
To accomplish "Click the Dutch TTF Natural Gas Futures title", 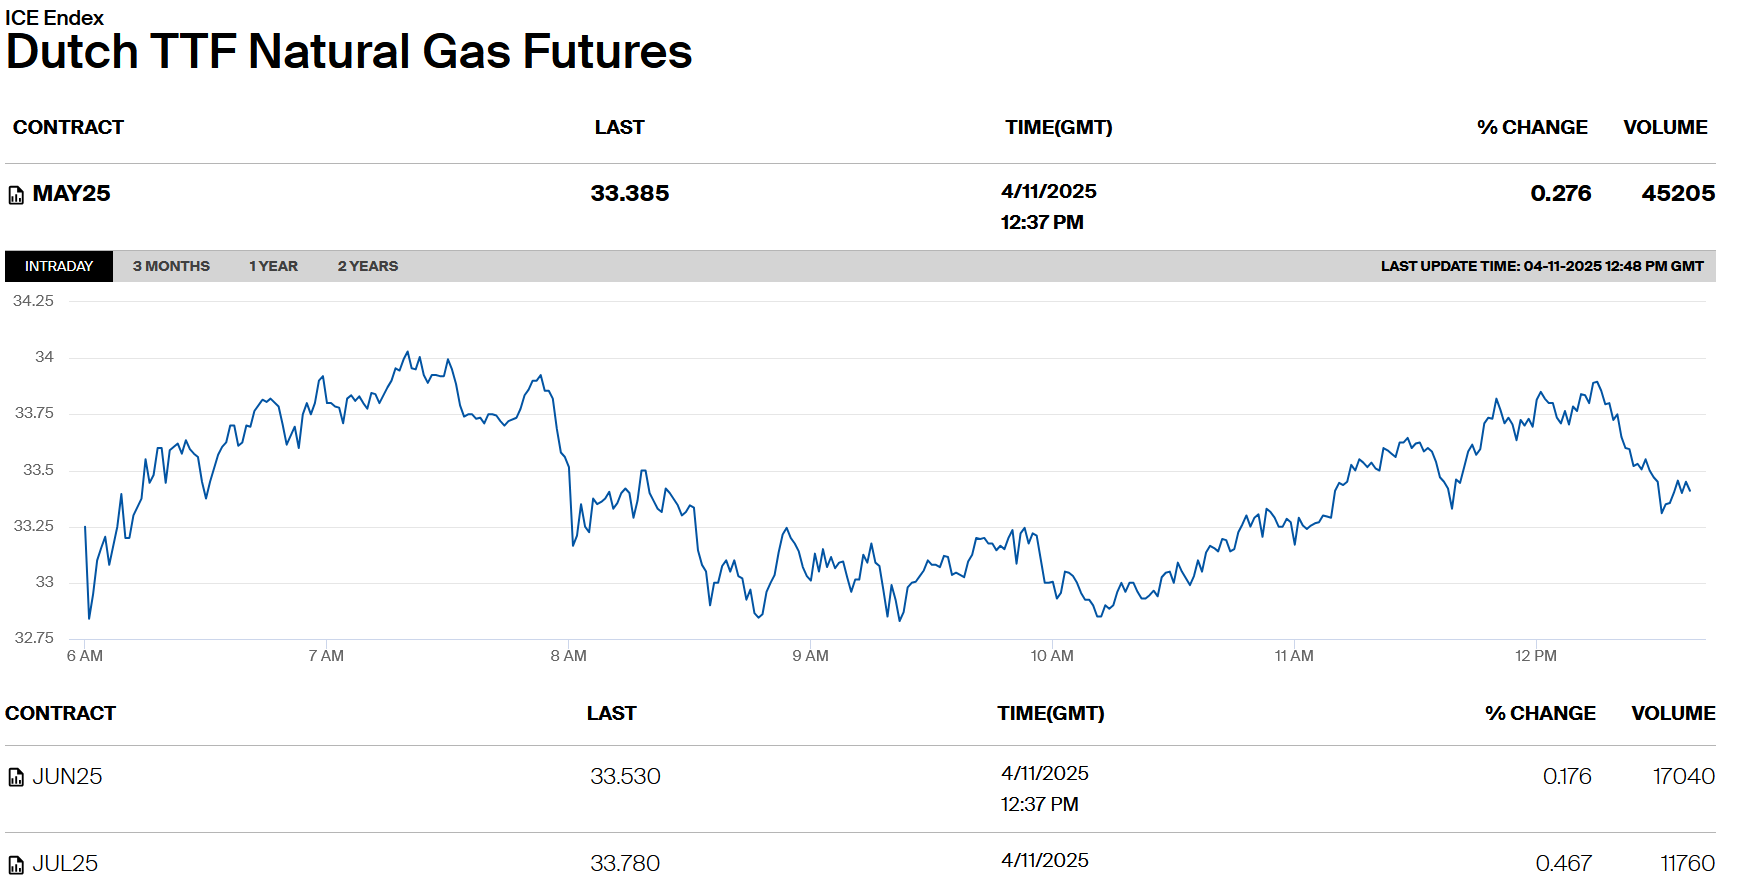I will [x=349, y=52].
